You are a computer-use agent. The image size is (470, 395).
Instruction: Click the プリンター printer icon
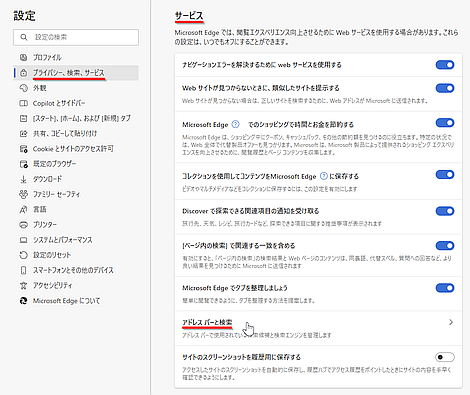tap(23, 225)
